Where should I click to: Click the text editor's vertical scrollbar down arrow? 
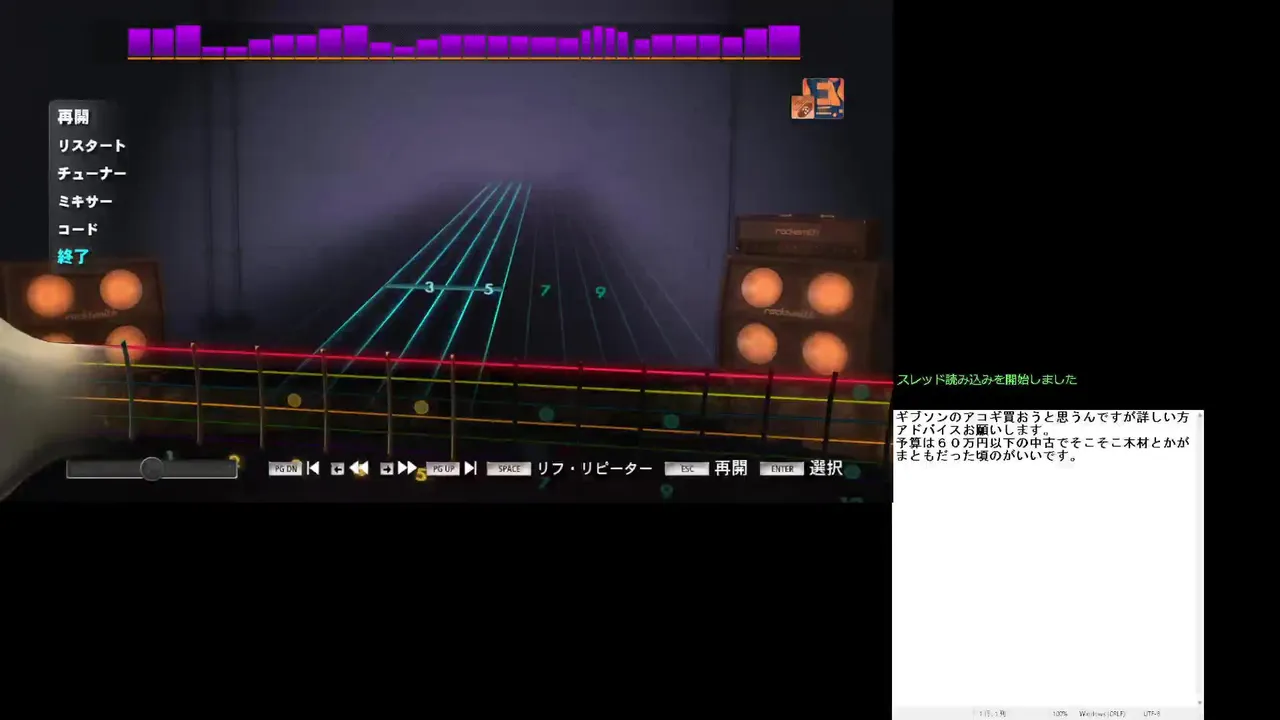point(1198,701)
